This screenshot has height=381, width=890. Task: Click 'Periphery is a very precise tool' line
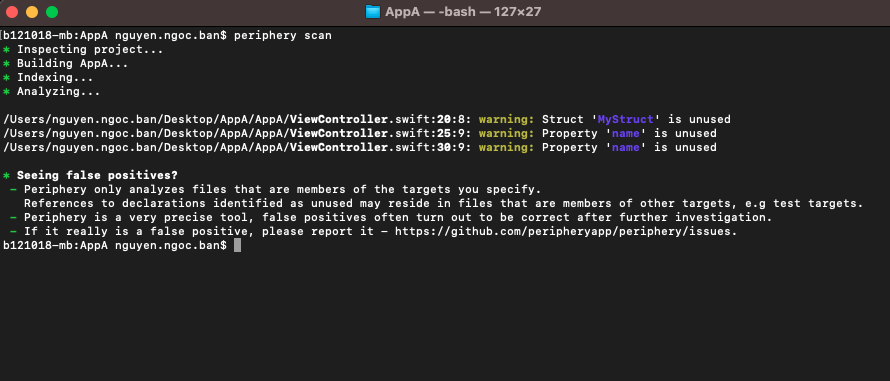397,217
